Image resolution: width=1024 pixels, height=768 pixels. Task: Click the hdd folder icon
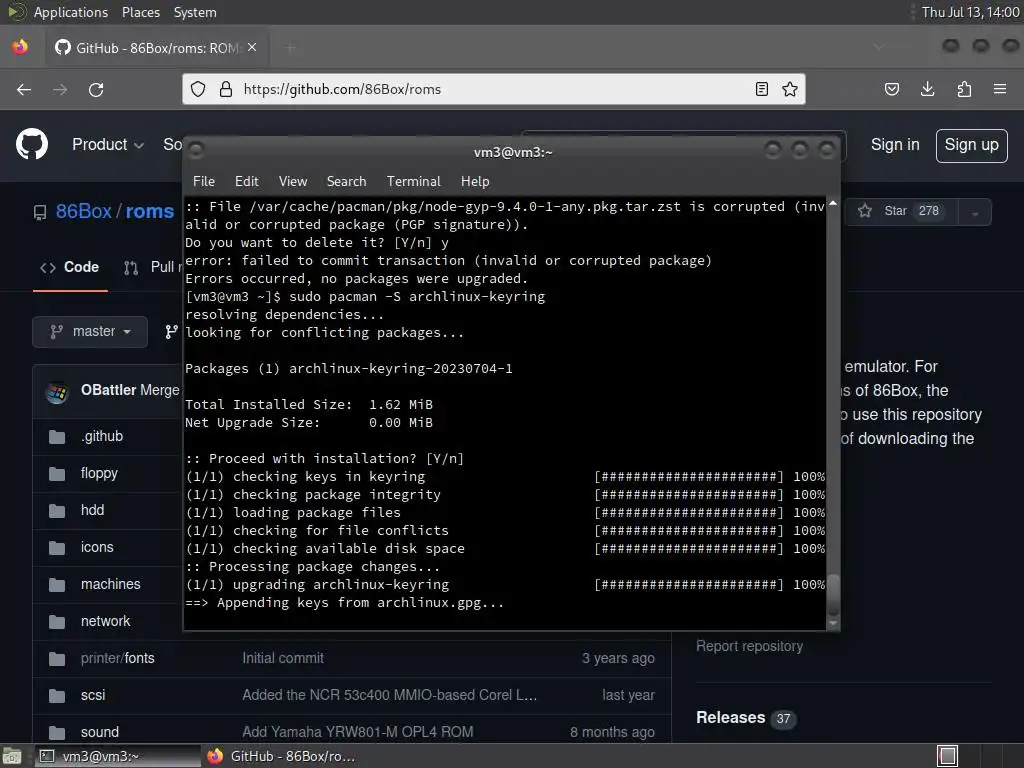(57, 510)
